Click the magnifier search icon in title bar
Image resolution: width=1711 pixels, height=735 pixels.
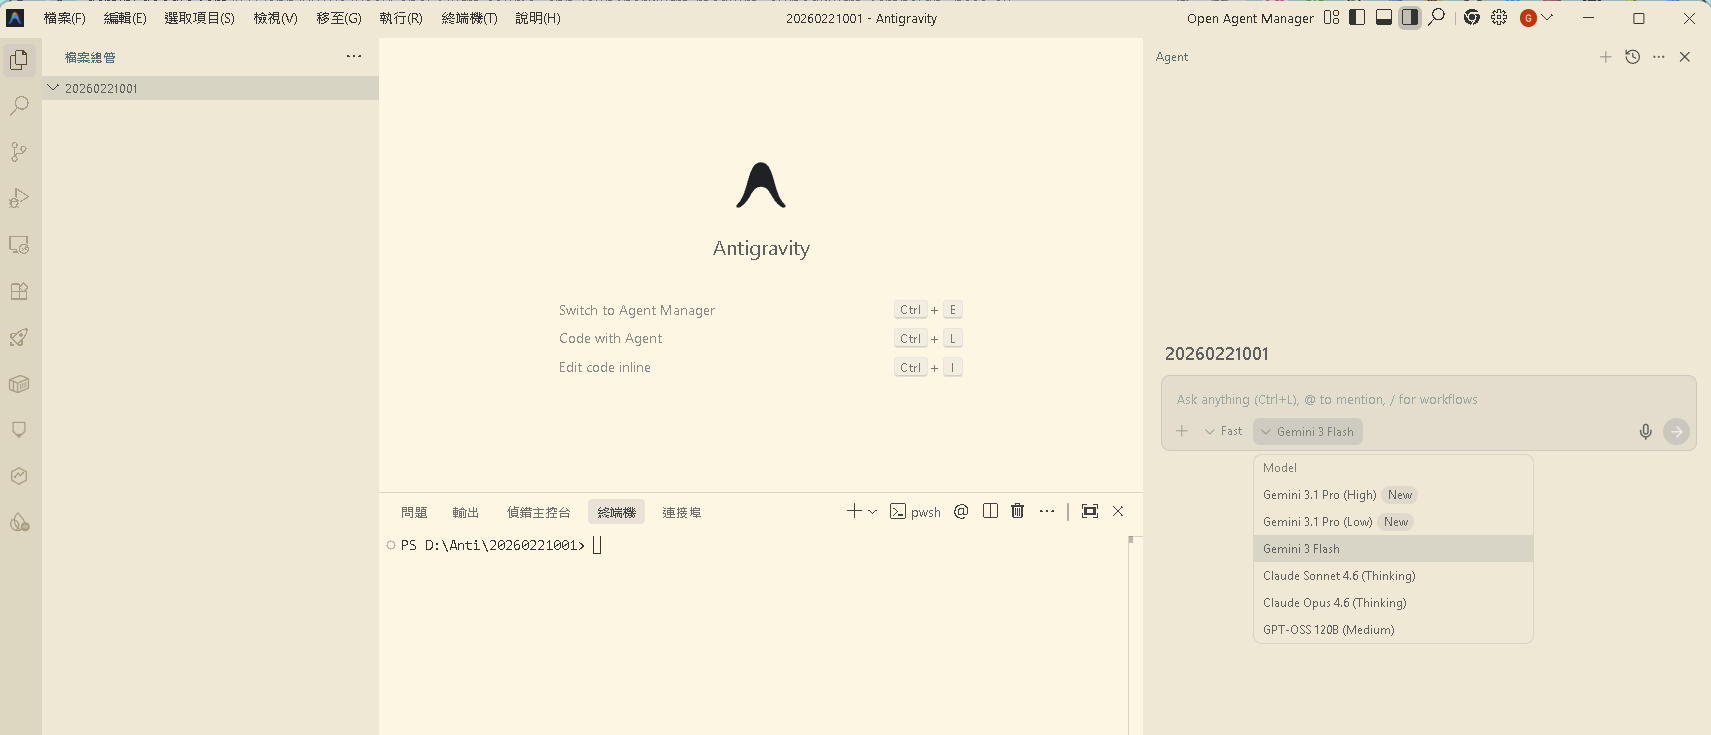pyautogui.click(x=1437, y=17)
